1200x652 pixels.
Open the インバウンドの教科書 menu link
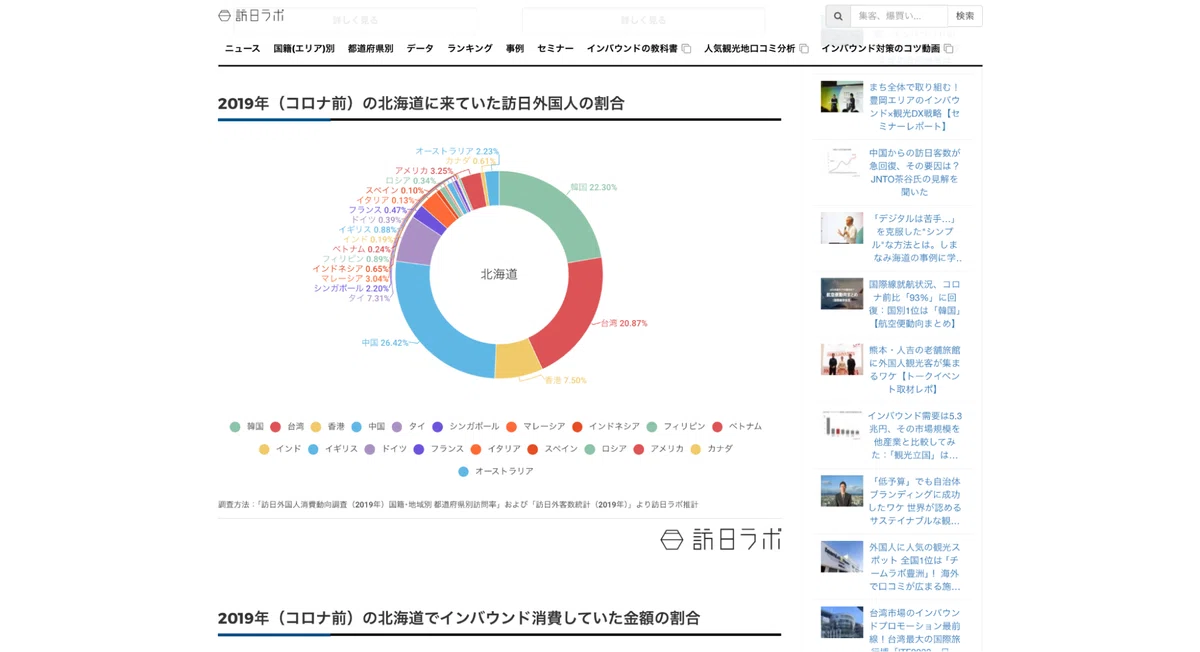(632, 48)
